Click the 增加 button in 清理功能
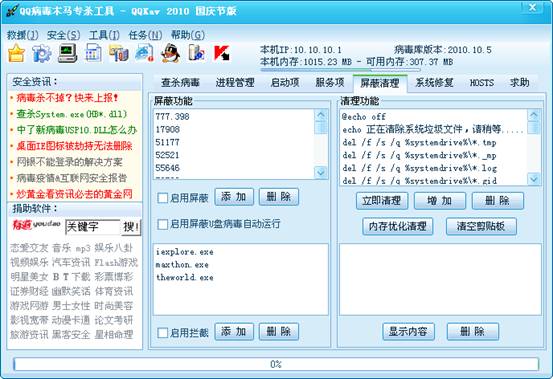The width and height of the screenshot is (553, 379). [439, 201]
